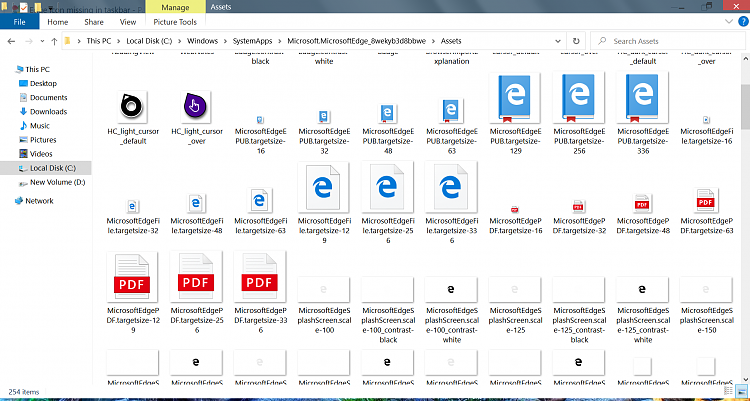This screenshot has width=750, height=401.
Task: Select MicrosoftEdgeFile.targetsize-32 icon
Action: tap(132, 206)
